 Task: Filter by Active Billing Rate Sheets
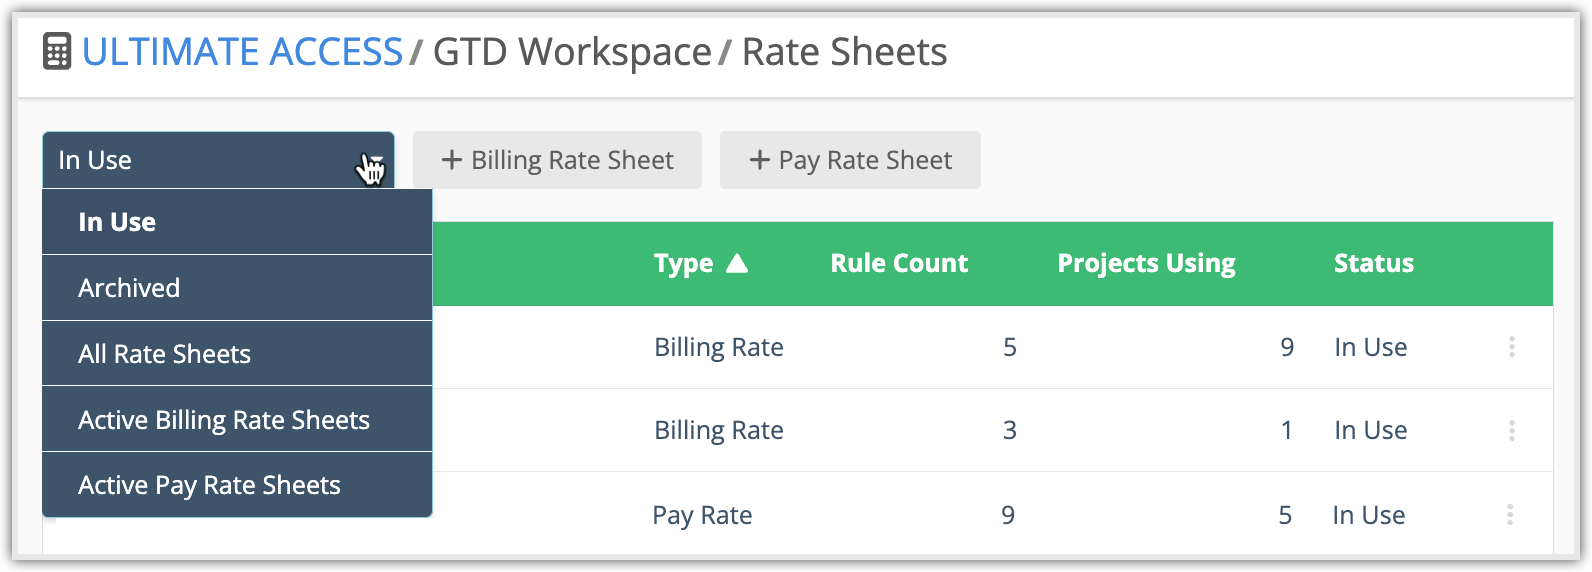[x=224, y=420]
